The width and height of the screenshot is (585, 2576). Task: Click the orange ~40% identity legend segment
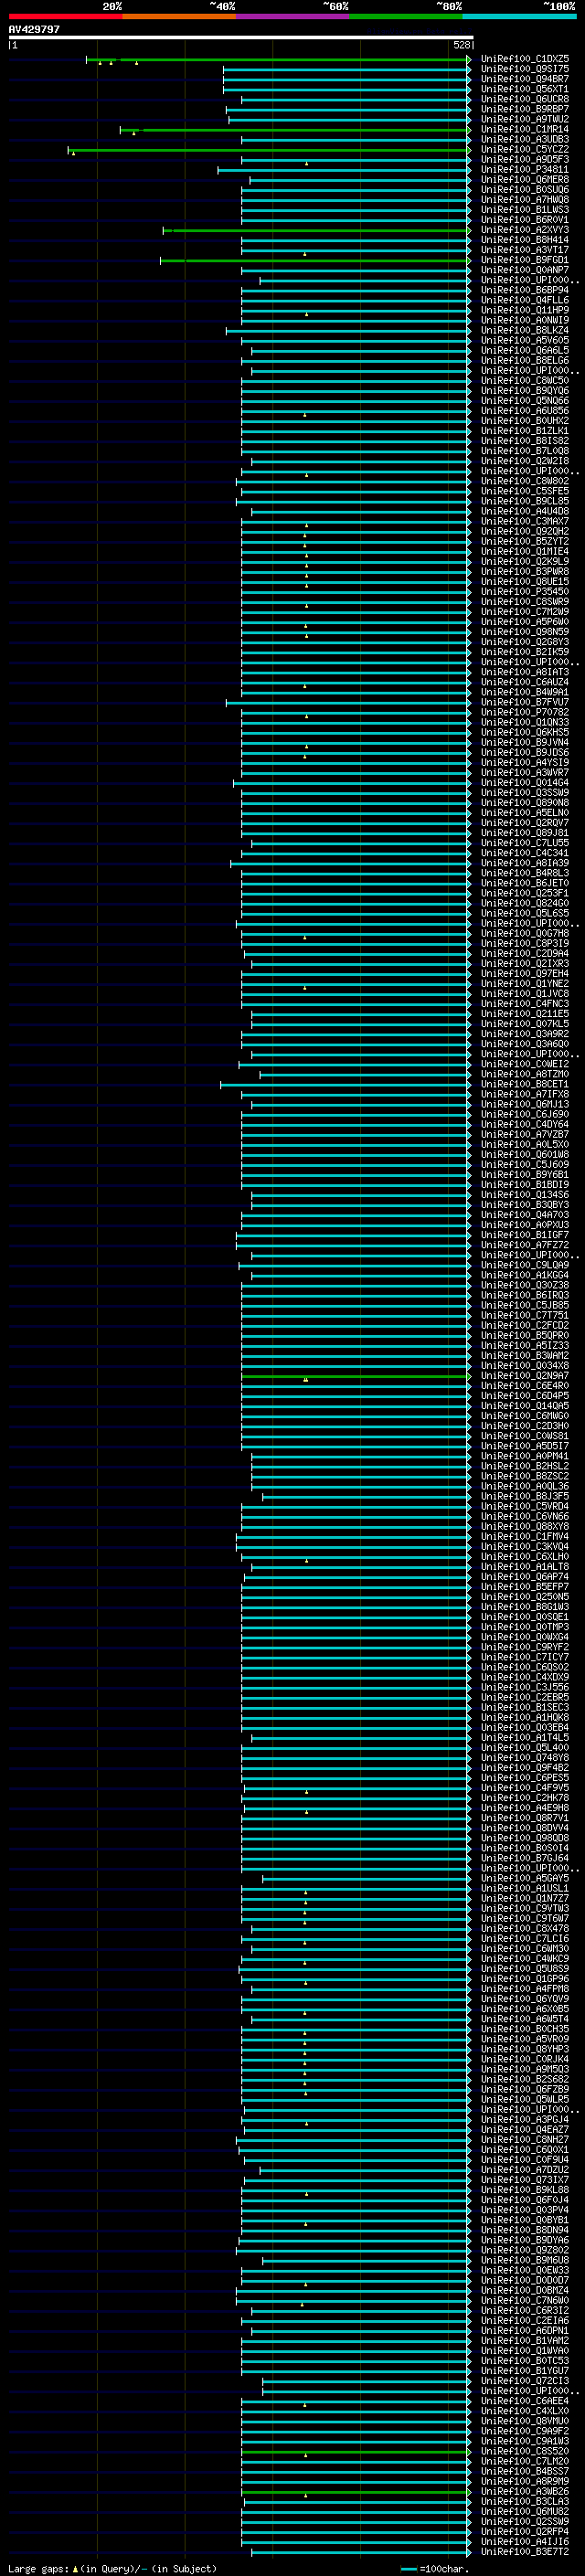179,16
